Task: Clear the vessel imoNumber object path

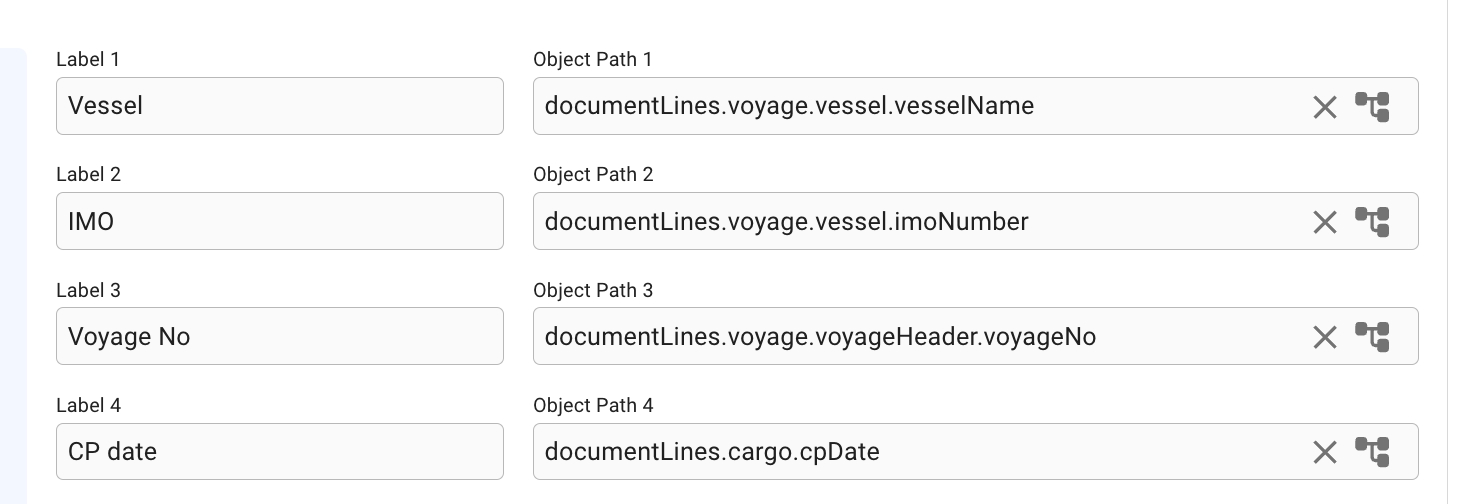Action: tap(1324, 222)
